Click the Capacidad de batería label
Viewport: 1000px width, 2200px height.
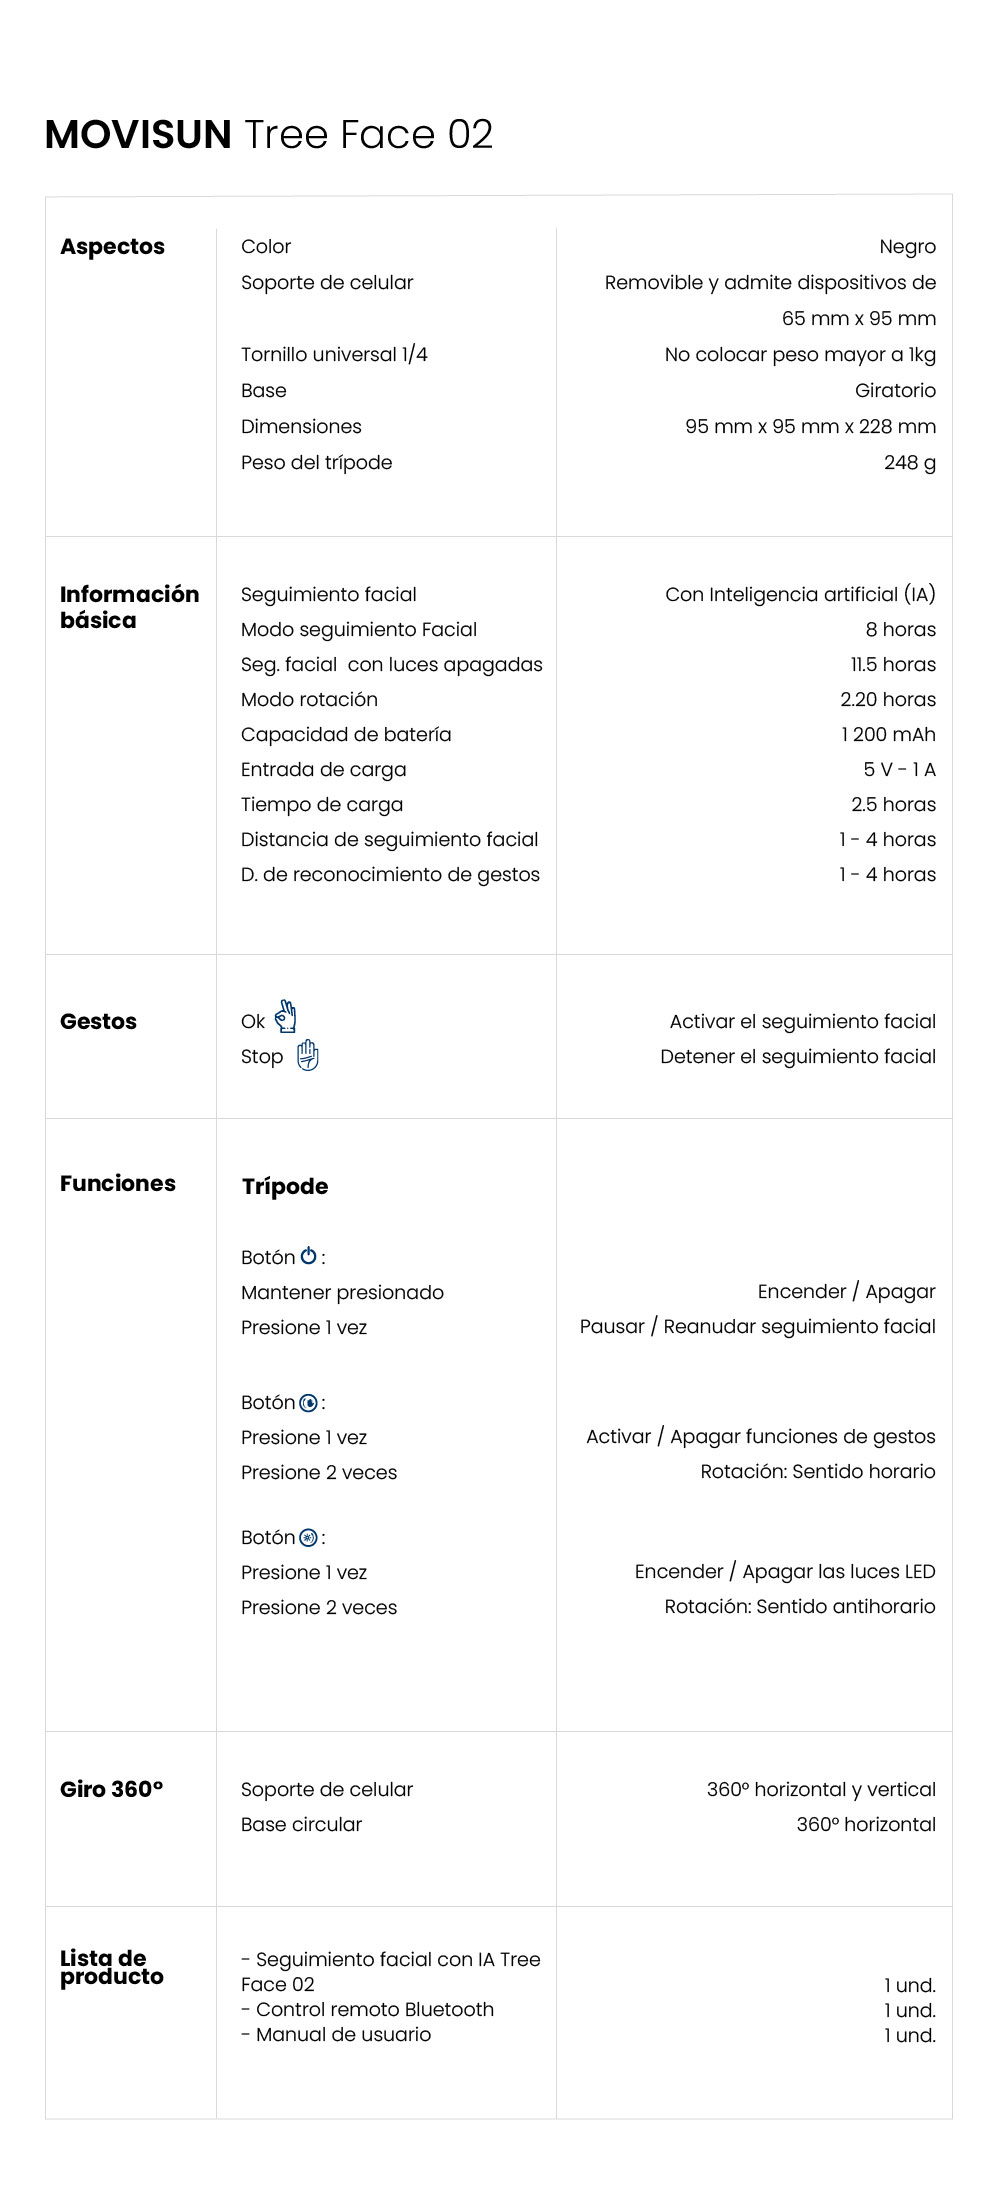click(x=346, y=734)
